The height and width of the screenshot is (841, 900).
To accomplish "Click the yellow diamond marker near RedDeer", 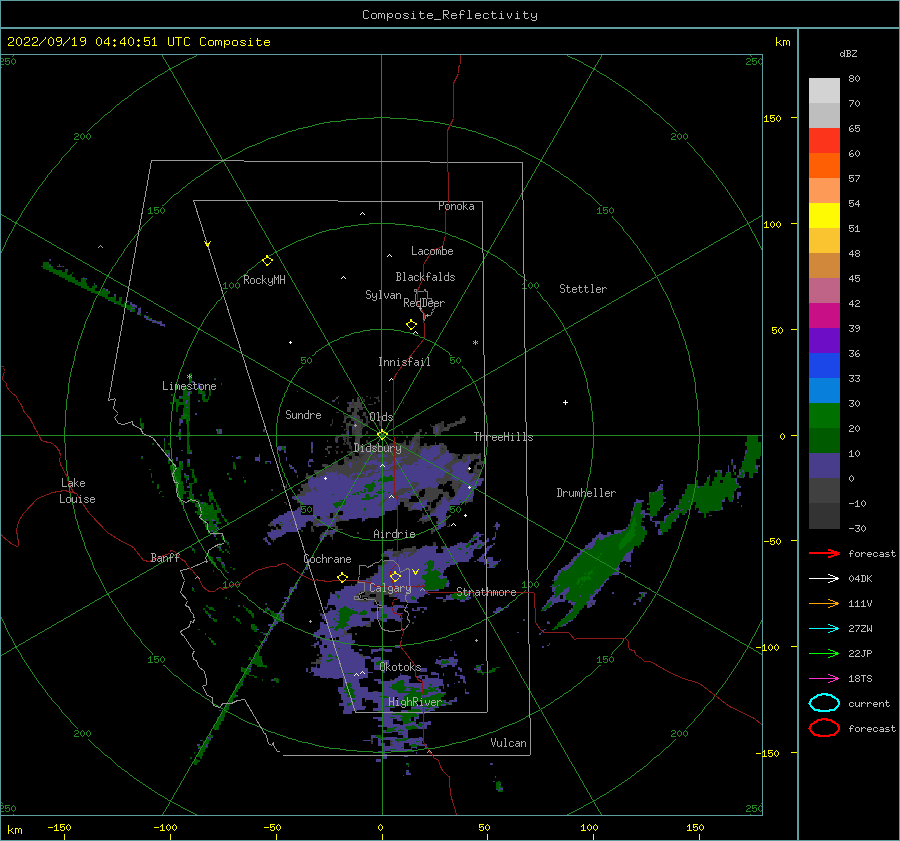I will tap(412, 324).
